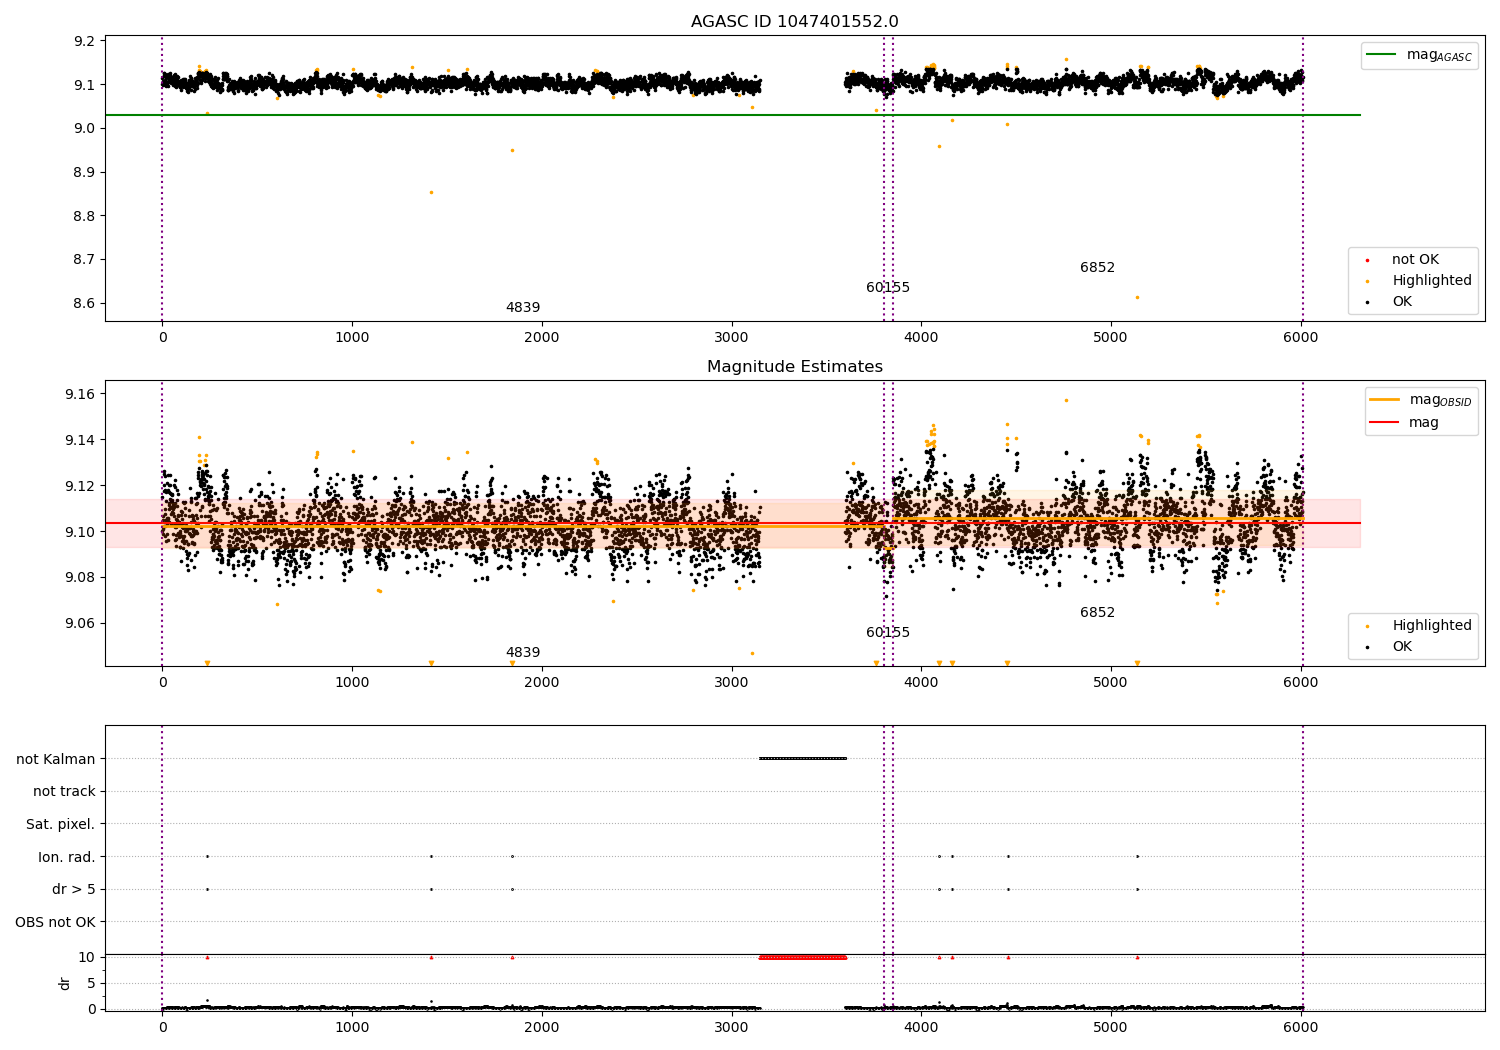
Task: Click the 'dr' y-axis label
Action: click(65, 983)
